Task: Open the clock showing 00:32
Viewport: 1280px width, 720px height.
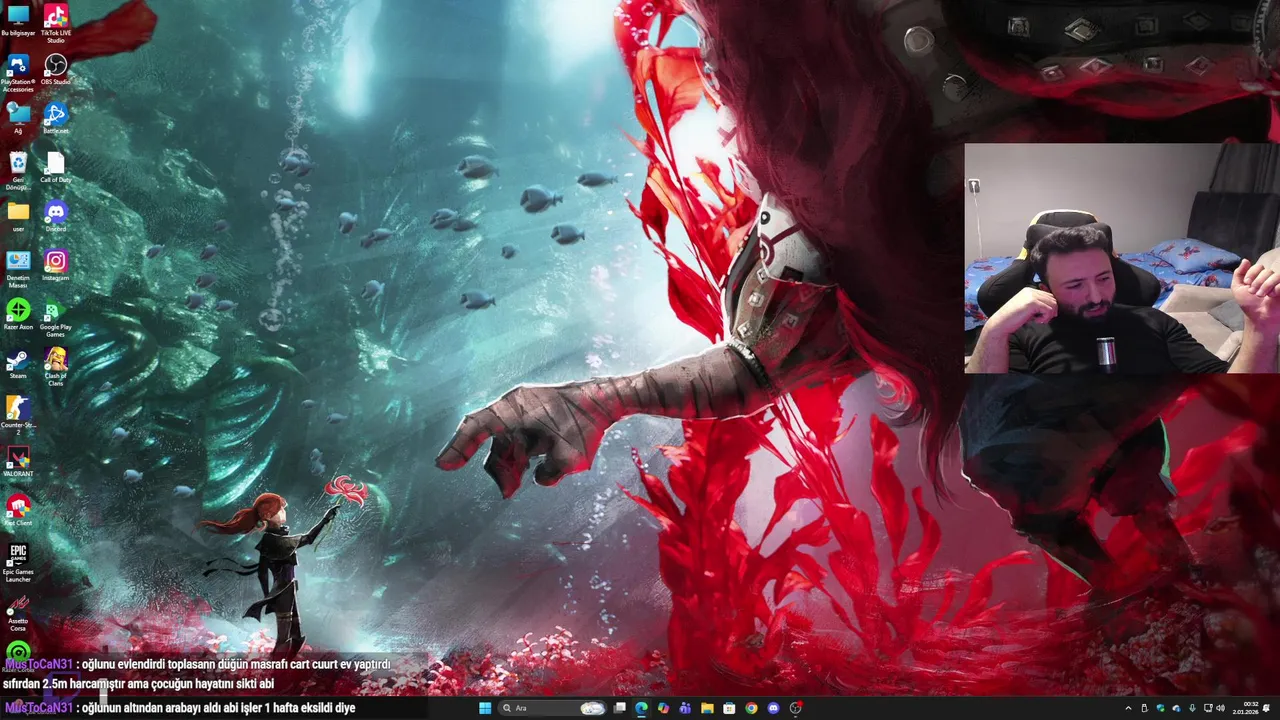Action: (1245, 708)
